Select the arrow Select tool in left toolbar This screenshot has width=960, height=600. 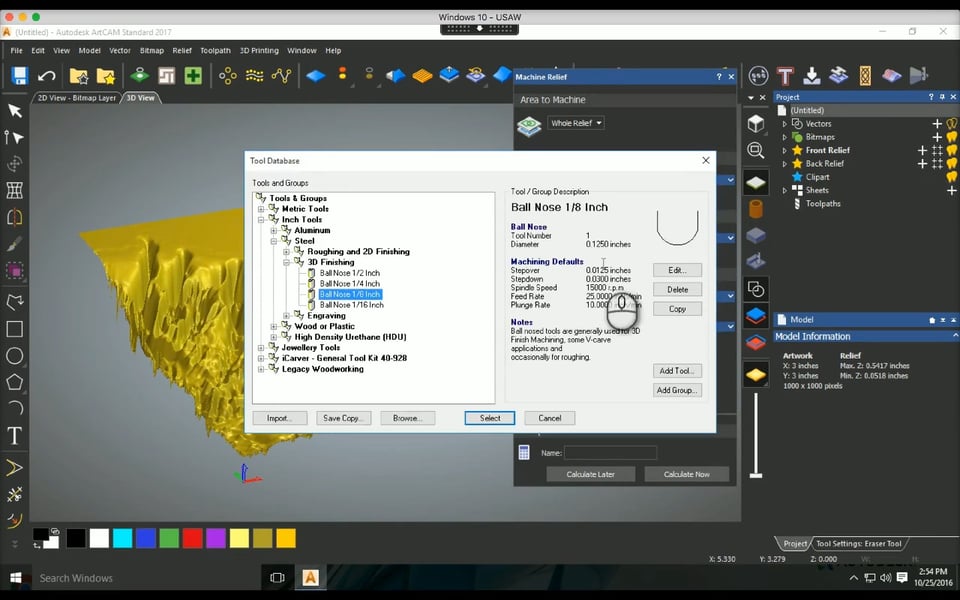[15, 111]
